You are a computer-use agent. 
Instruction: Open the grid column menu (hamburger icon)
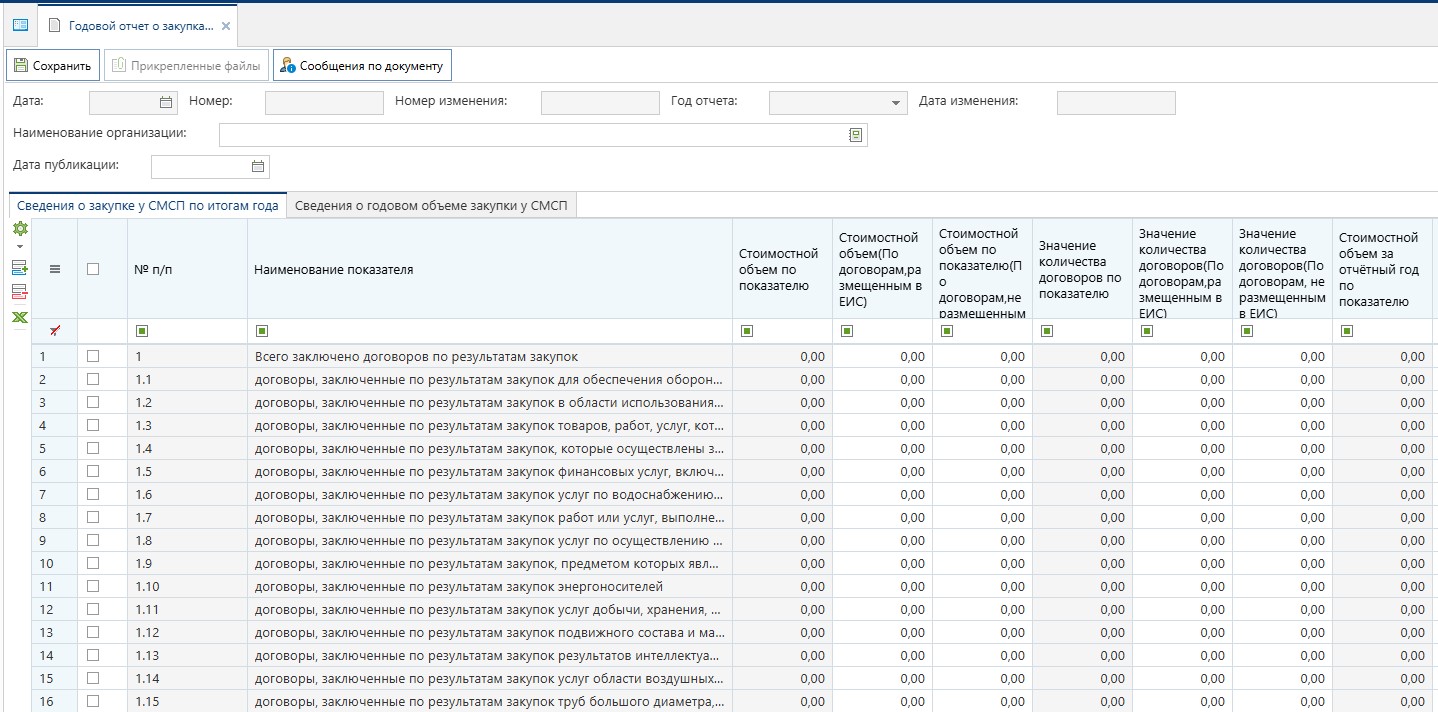click(x=55, y=269)
